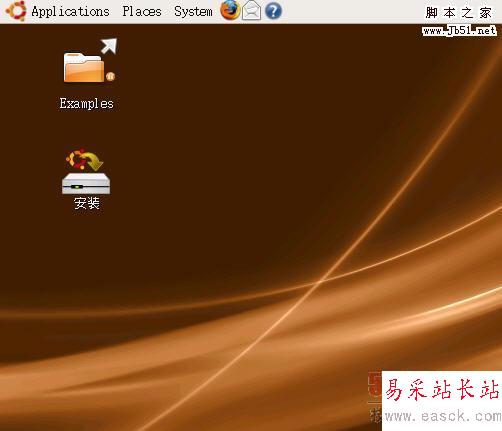The height and width of the screenshot is (431, 502).
Task: Select the Examples folder desktop icon
Action: coord(90,61)
